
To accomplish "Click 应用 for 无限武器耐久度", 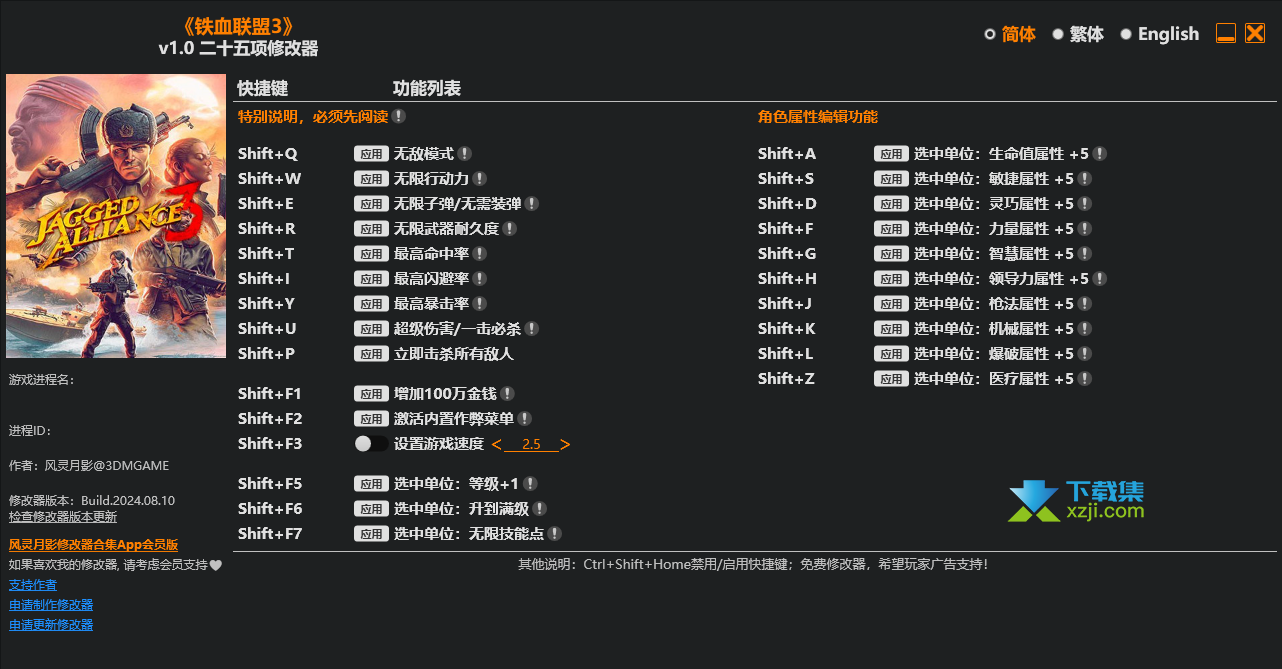I will [x=372, y=229].
